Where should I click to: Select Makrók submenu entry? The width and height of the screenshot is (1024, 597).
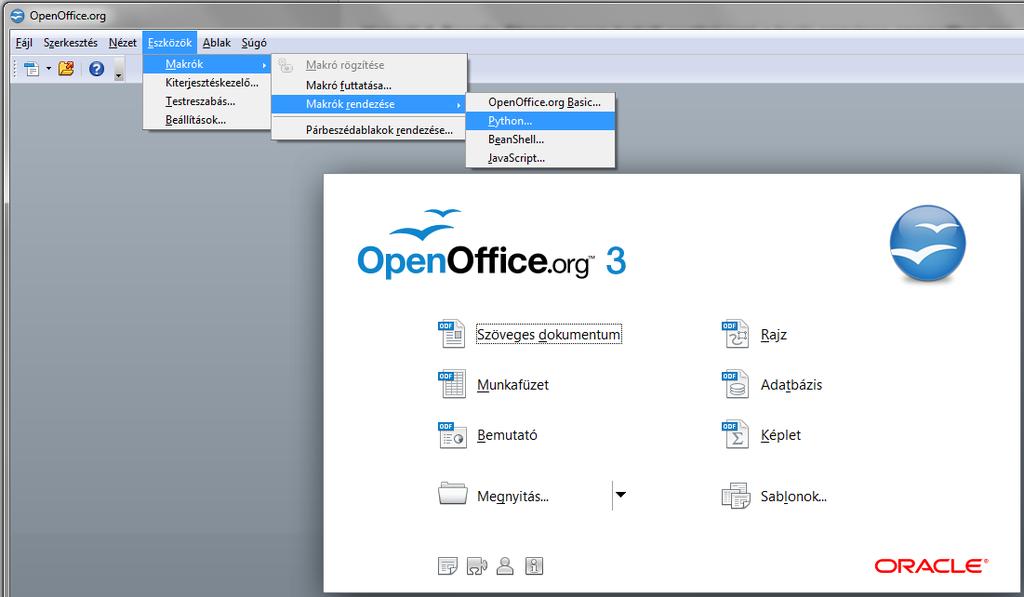tap(206, 64)
